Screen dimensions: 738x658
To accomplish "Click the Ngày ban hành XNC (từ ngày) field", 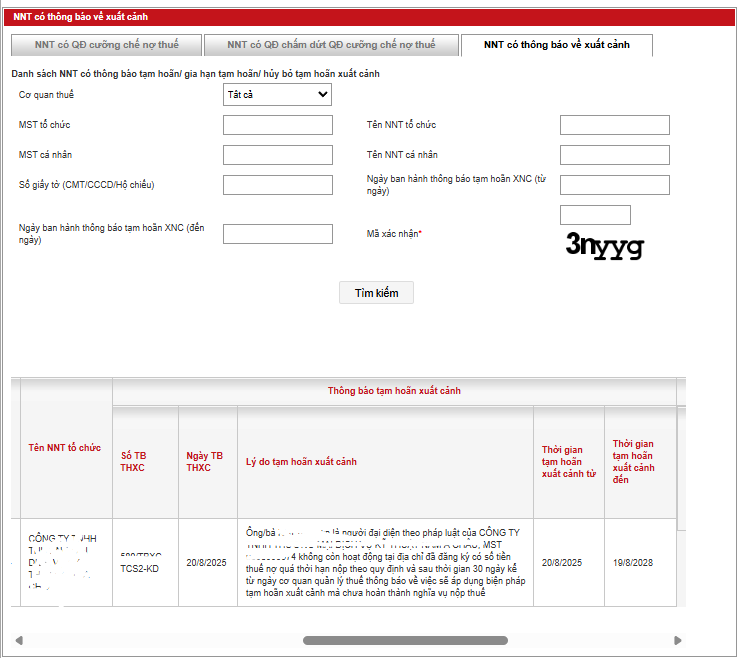I will (x=614, y=185).
